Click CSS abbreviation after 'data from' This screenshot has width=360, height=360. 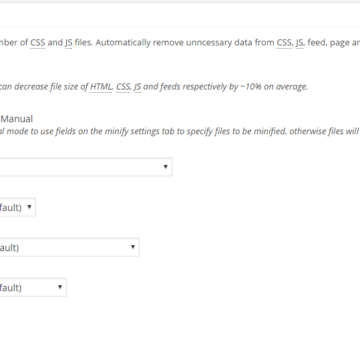(284, 43)
